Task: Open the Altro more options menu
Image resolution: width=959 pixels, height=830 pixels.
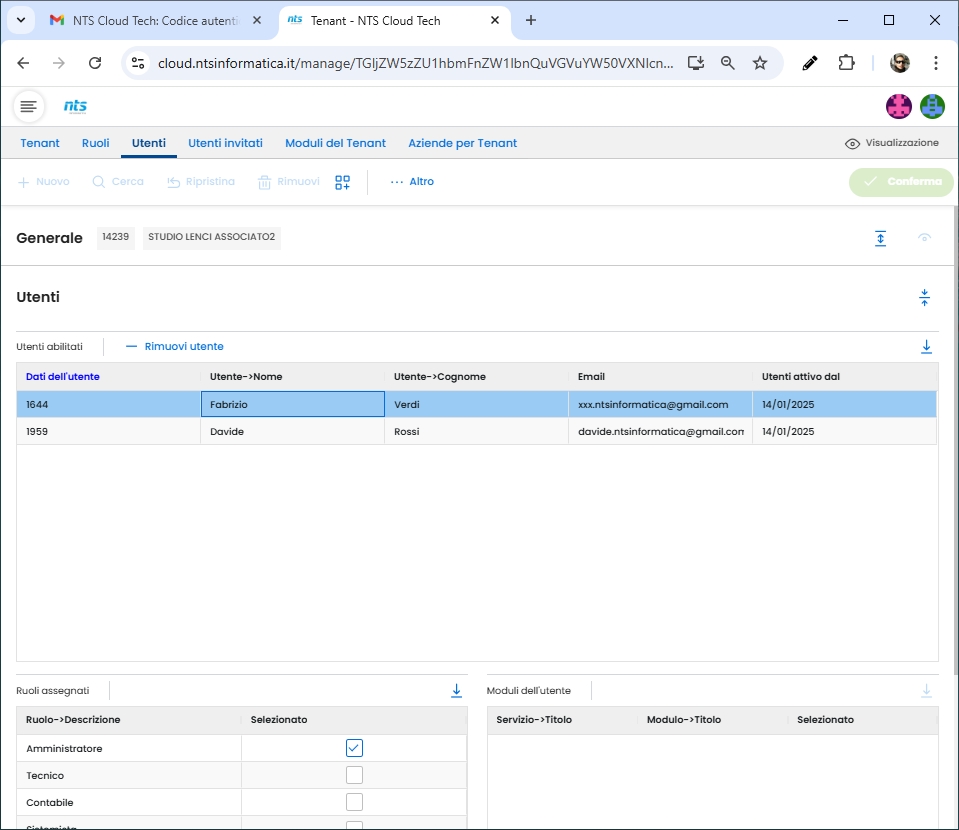Action: pyautogui.click(x=412, y=182)
